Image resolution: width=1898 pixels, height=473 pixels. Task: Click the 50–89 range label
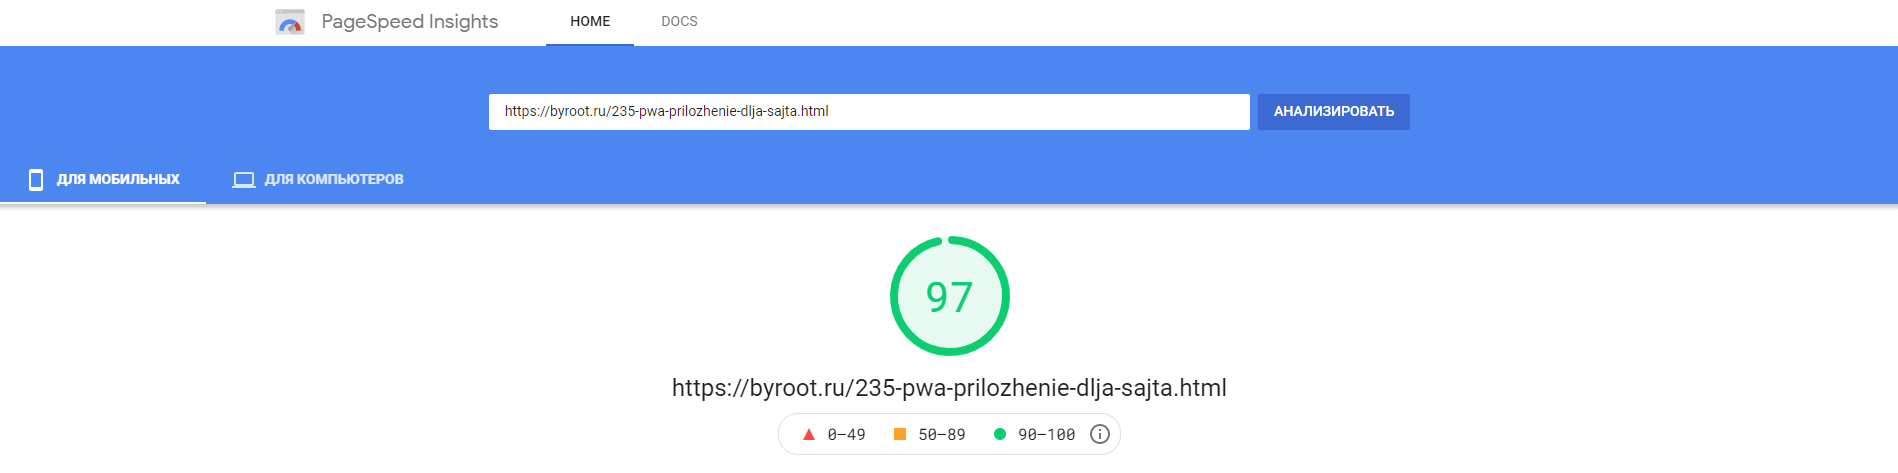click(942, 434)
